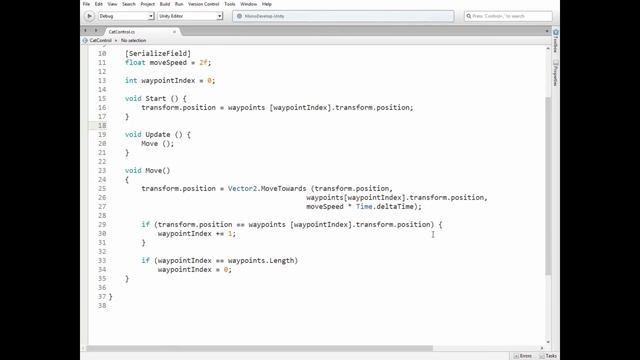640x360 pixels.
Task: Open the Properties side panel
Action: coord(556,73)
